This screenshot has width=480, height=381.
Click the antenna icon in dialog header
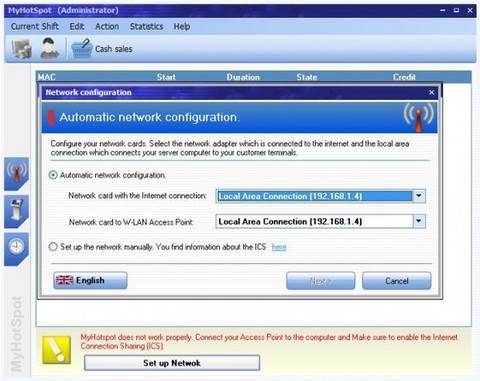(418, 117)
